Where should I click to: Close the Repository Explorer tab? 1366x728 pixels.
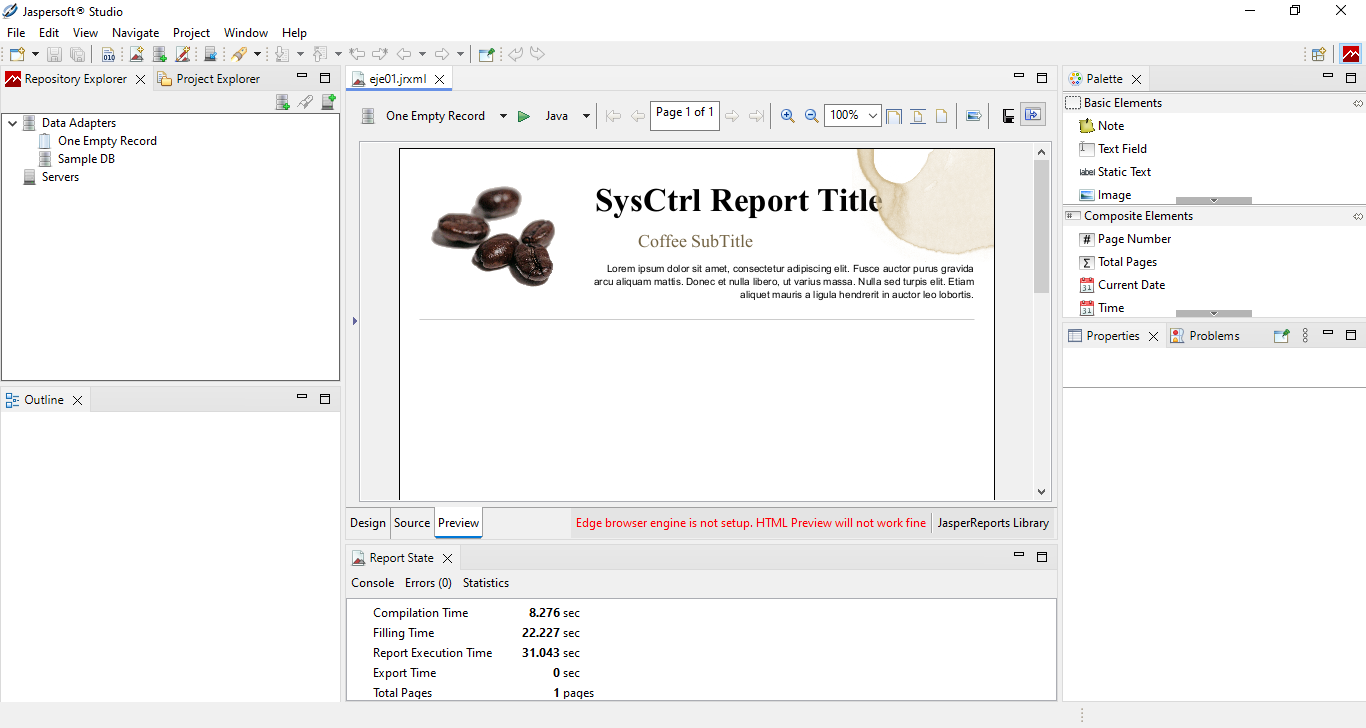140,79
